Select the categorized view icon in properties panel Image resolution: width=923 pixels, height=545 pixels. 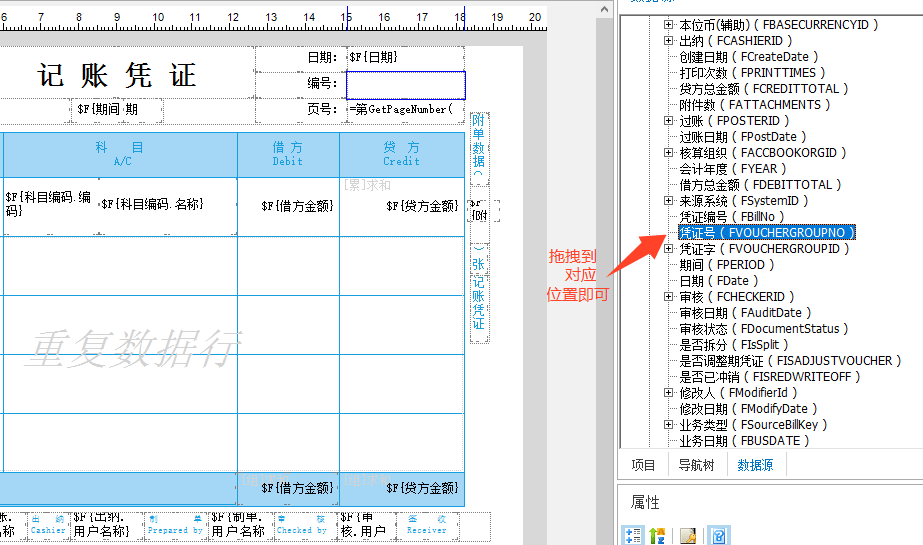[x=633, y=535]
